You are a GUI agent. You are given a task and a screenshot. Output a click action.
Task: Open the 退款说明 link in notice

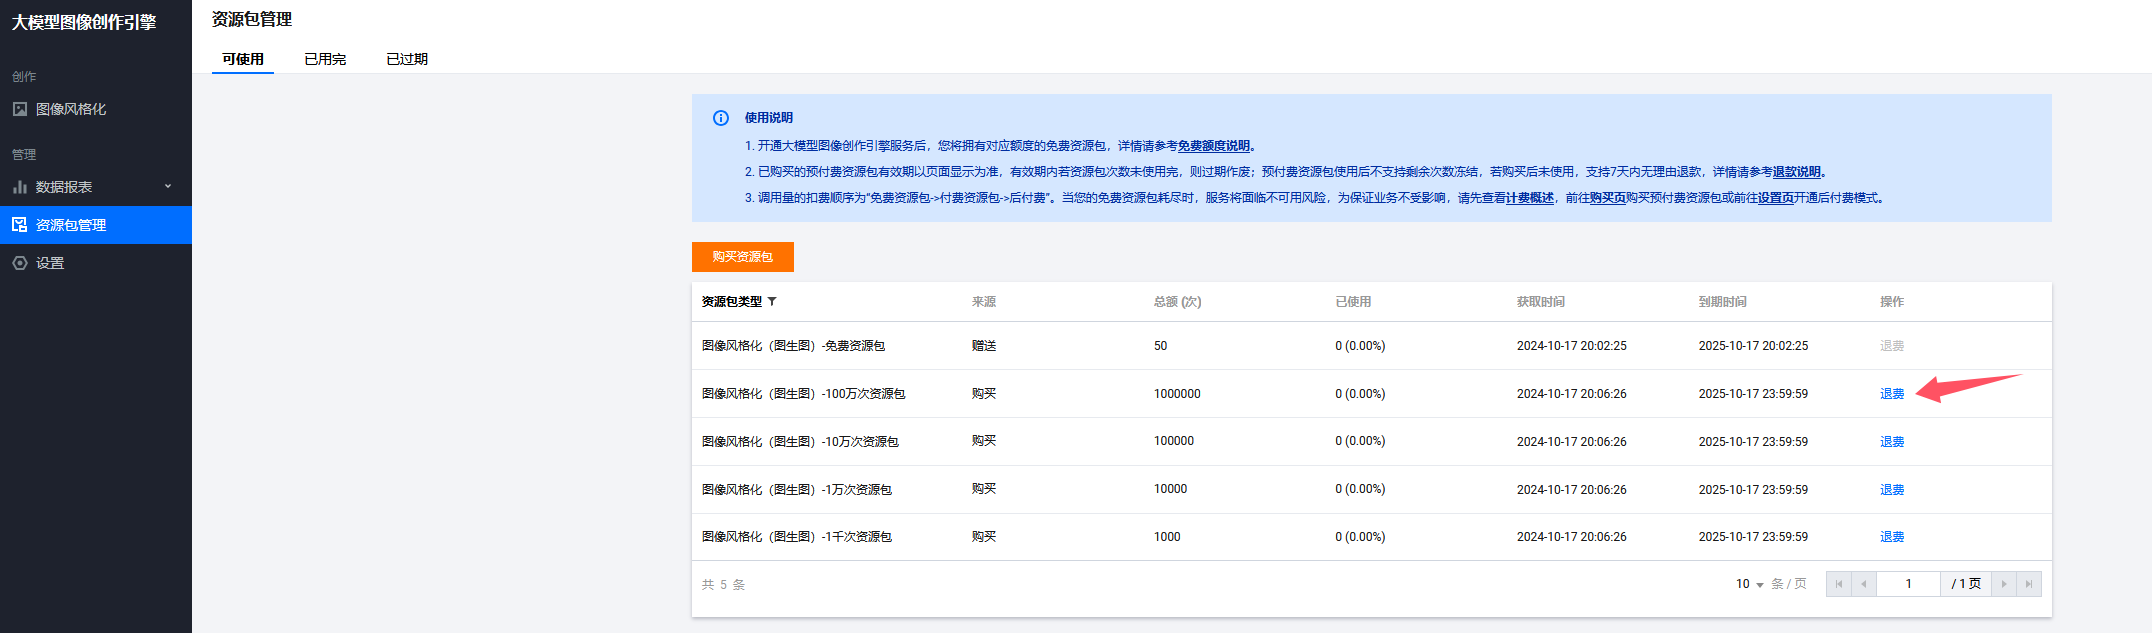click(1796, 172)
